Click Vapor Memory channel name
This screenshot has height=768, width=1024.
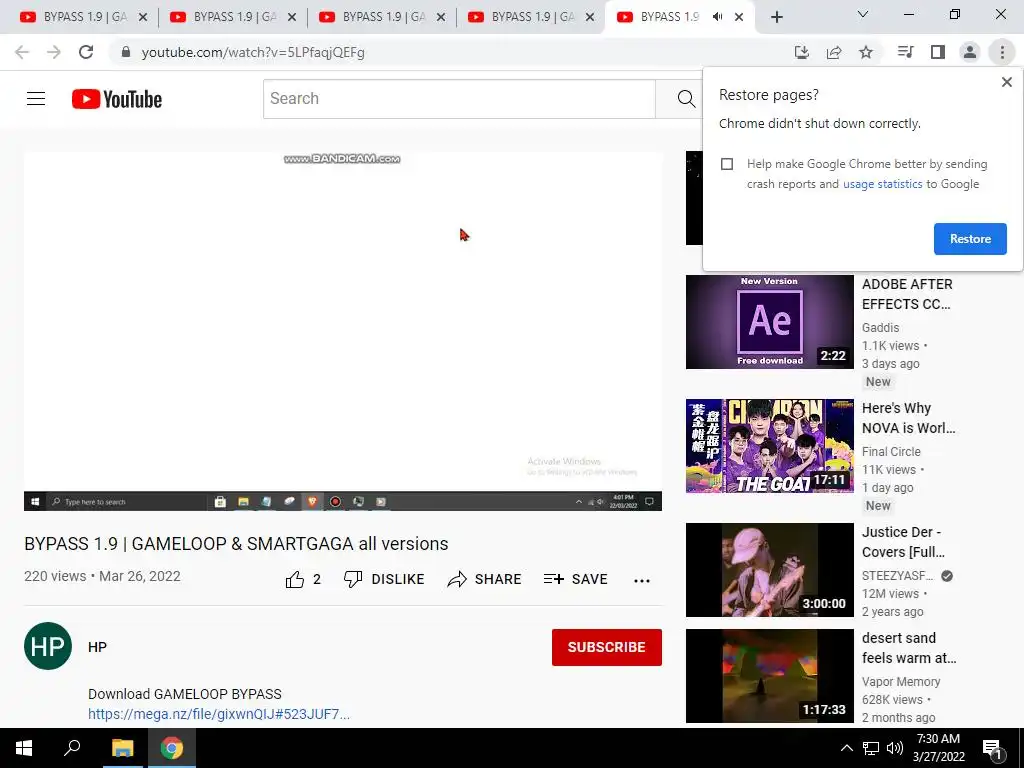[x=901, y=682]
